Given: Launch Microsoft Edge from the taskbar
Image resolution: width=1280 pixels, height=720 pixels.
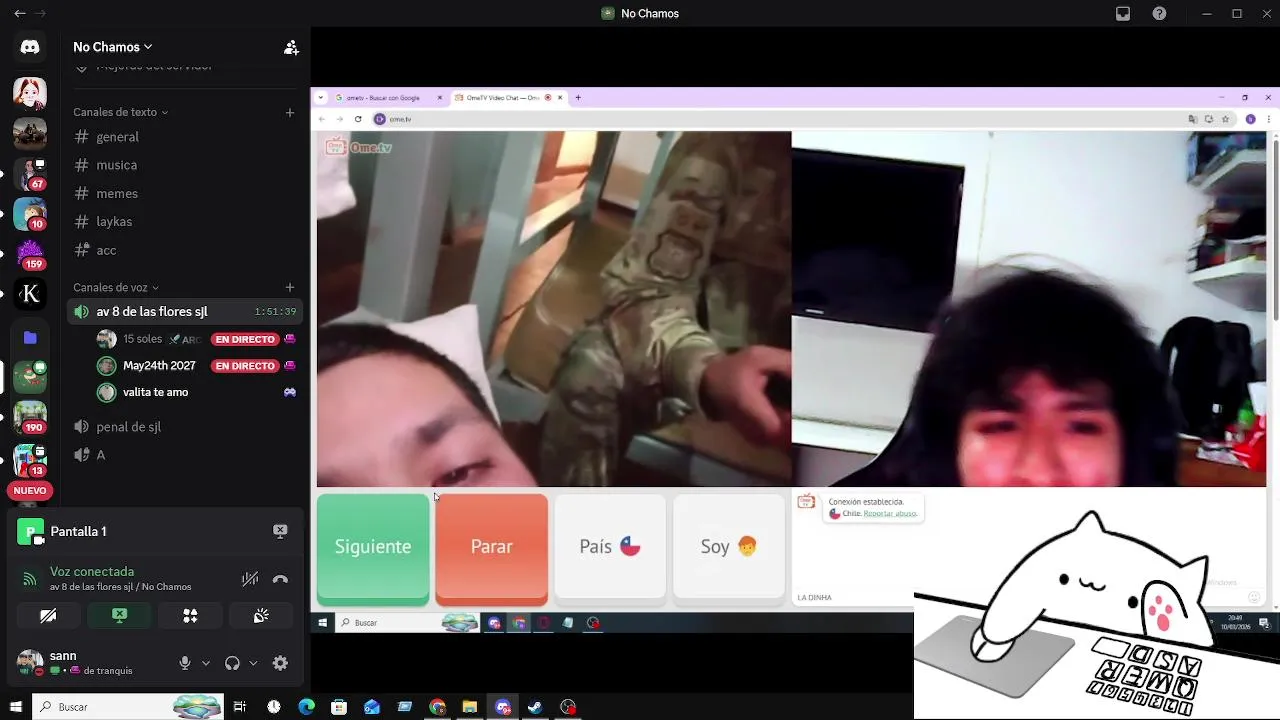Looking at the screenshot, I should (306, 707).
